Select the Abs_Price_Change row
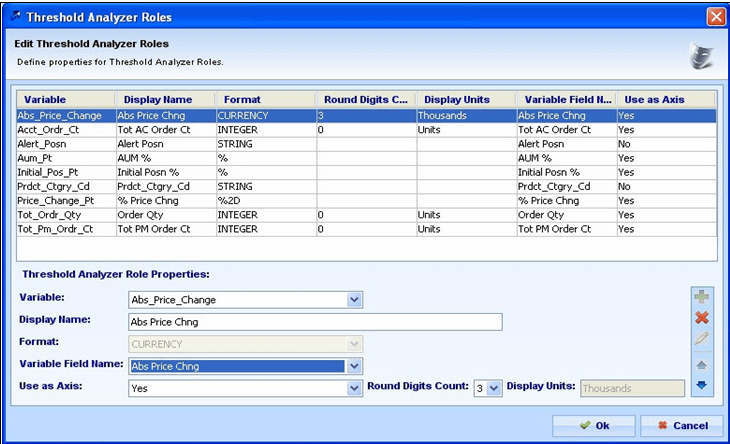Image resolution: width=730 pixels, height=444 pixels. [x=366, y=115]
